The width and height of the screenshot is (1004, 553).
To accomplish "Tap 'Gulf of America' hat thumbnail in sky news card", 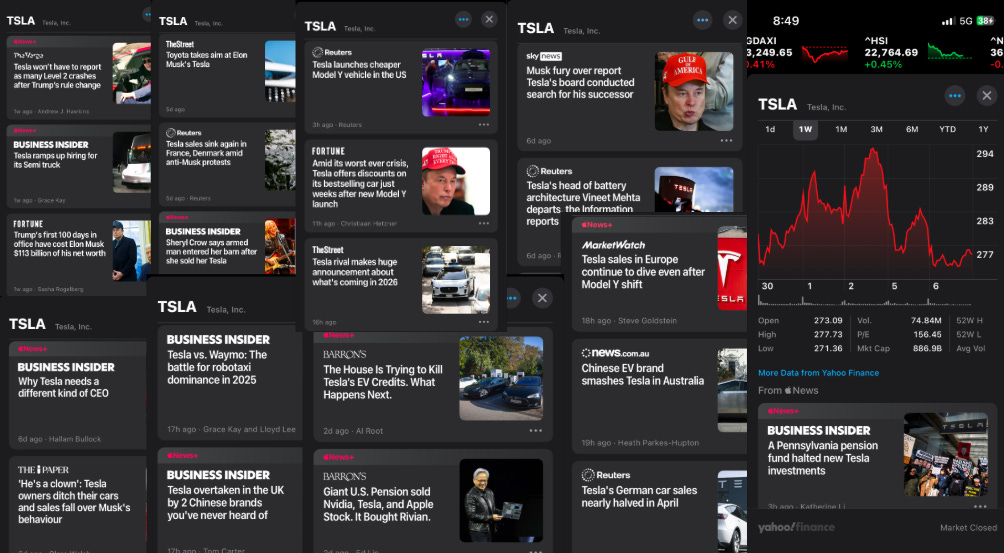I will coord(694,92).
